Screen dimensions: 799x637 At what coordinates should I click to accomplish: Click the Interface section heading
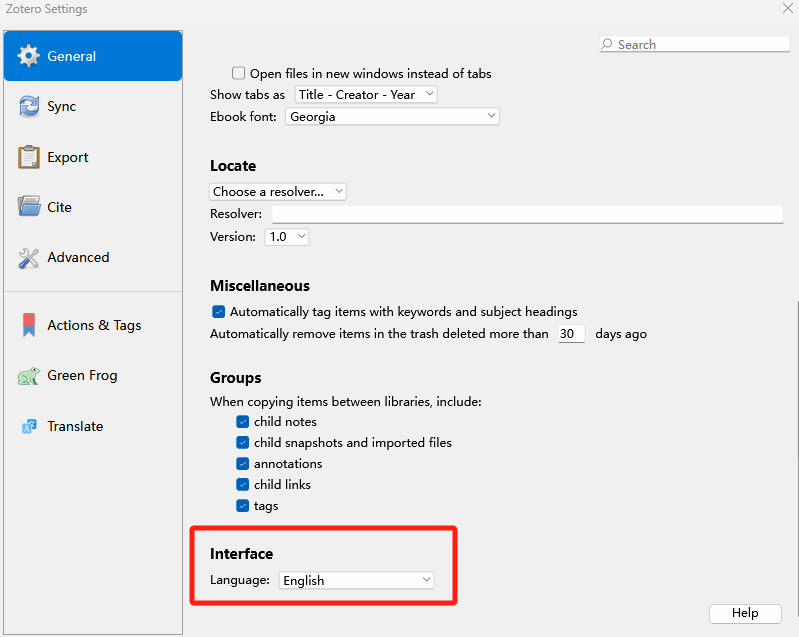click(x=242, y=554)
